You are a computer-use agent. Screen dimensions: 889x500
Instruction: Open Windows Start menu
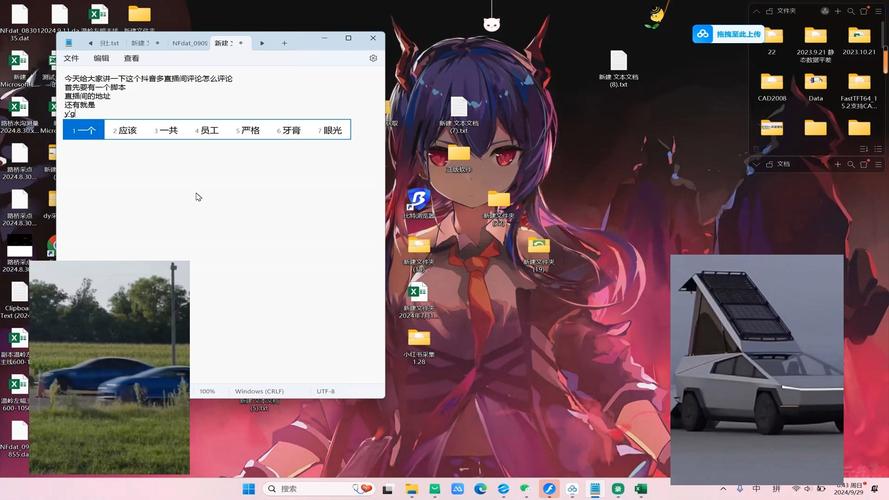click(248, 489)
